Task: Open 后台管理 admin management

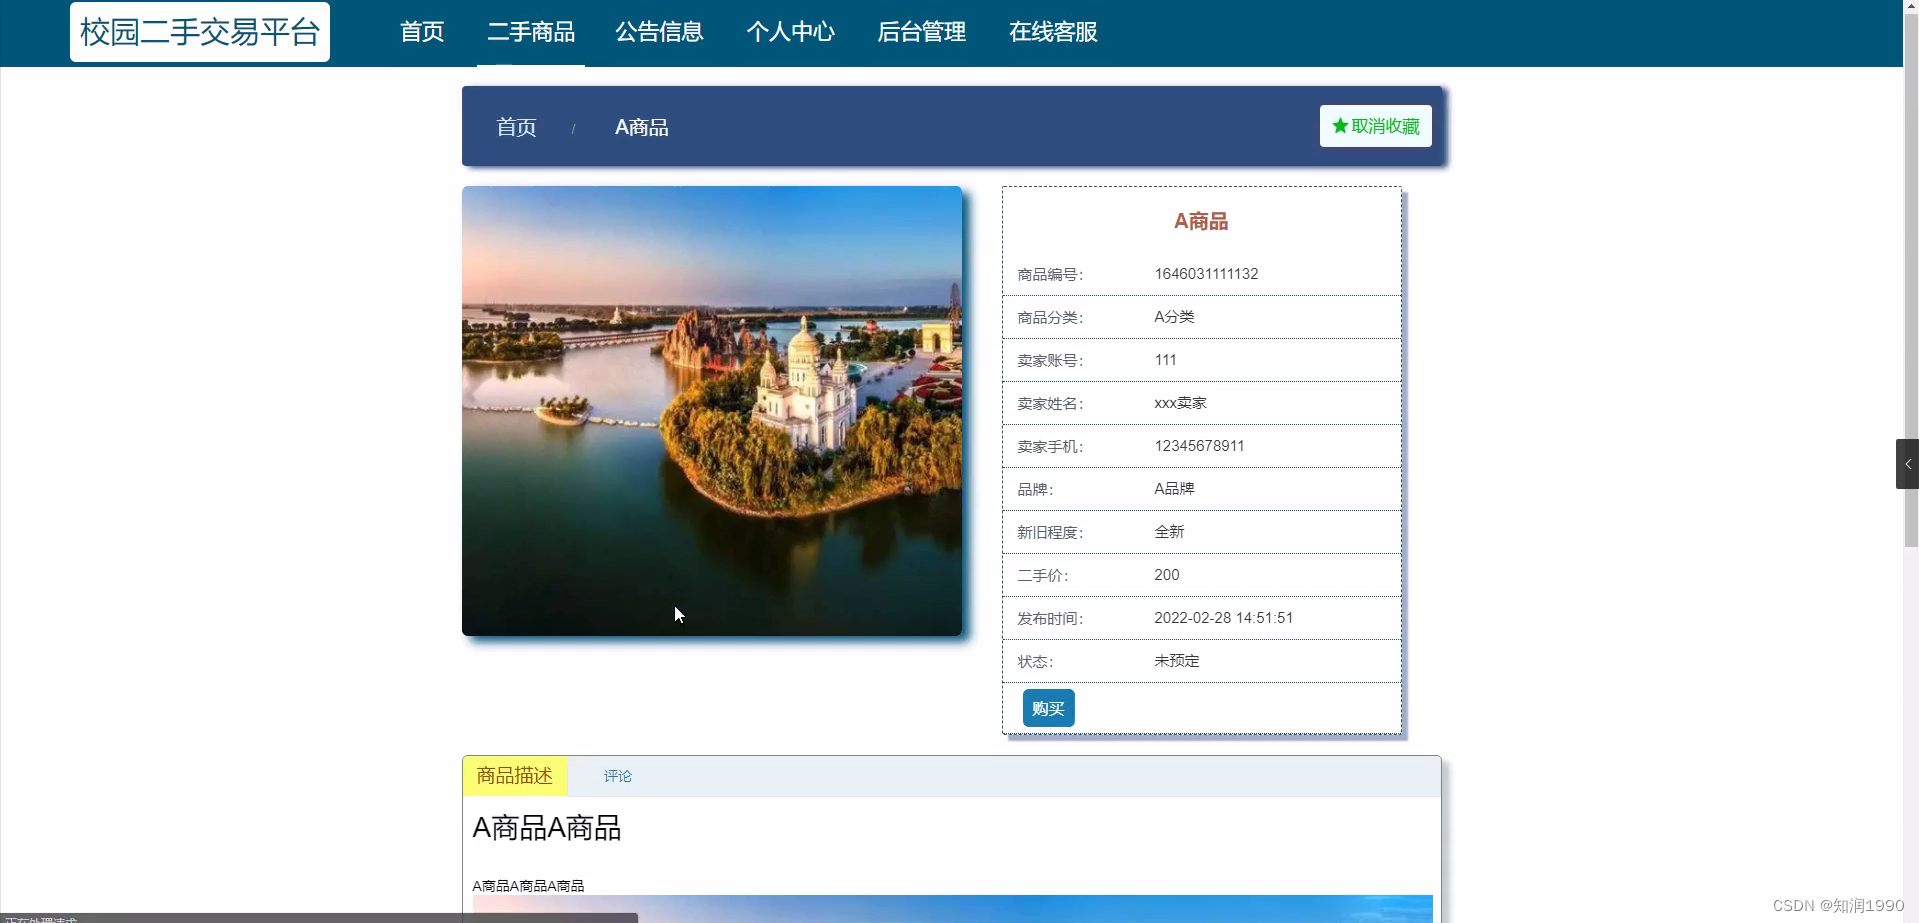Action: pos(921,32)
